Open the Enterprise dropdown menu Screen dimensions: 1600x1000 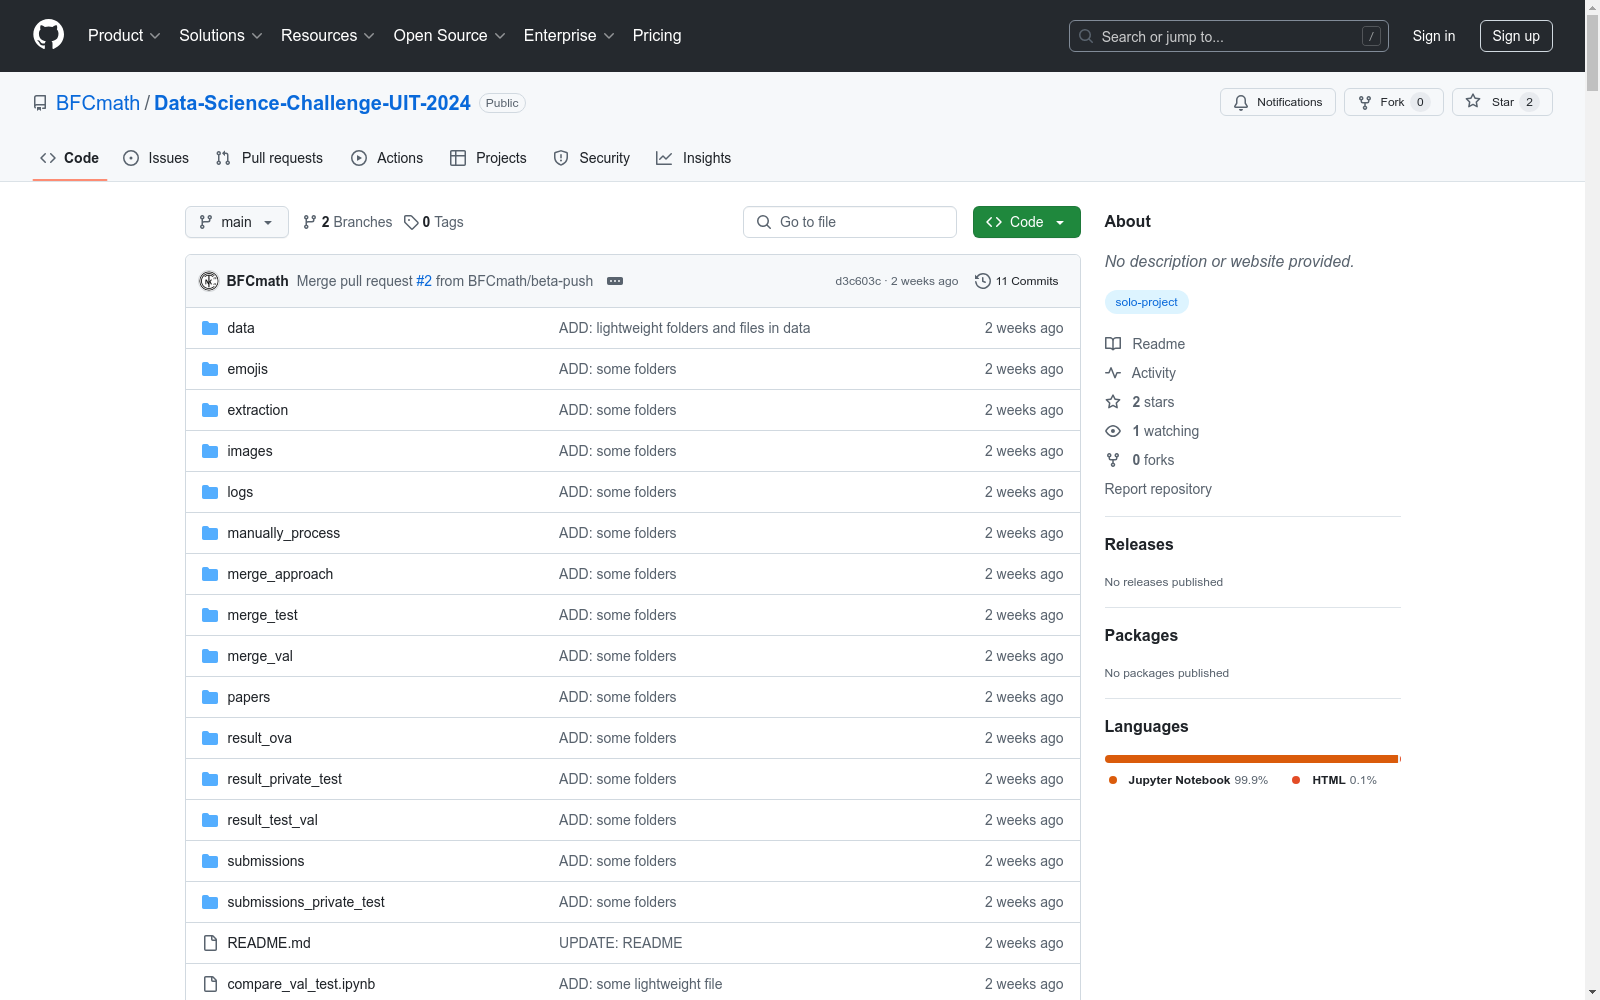tap(569, 35)
